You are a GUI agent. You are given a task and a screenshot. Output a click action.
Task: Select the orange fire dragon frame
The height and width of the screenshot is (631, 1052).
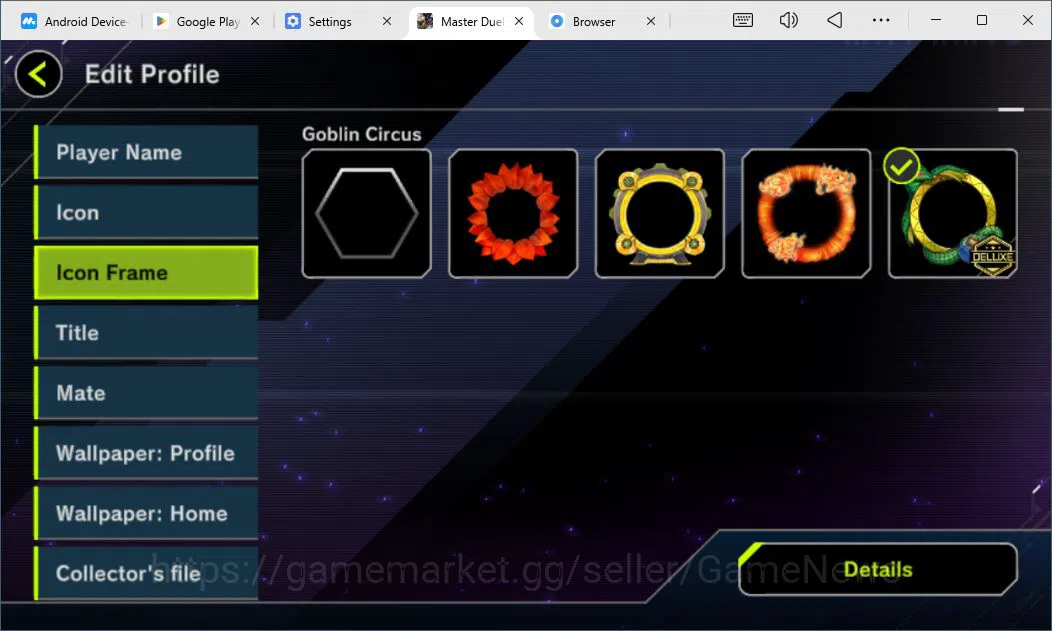point(806,213)
